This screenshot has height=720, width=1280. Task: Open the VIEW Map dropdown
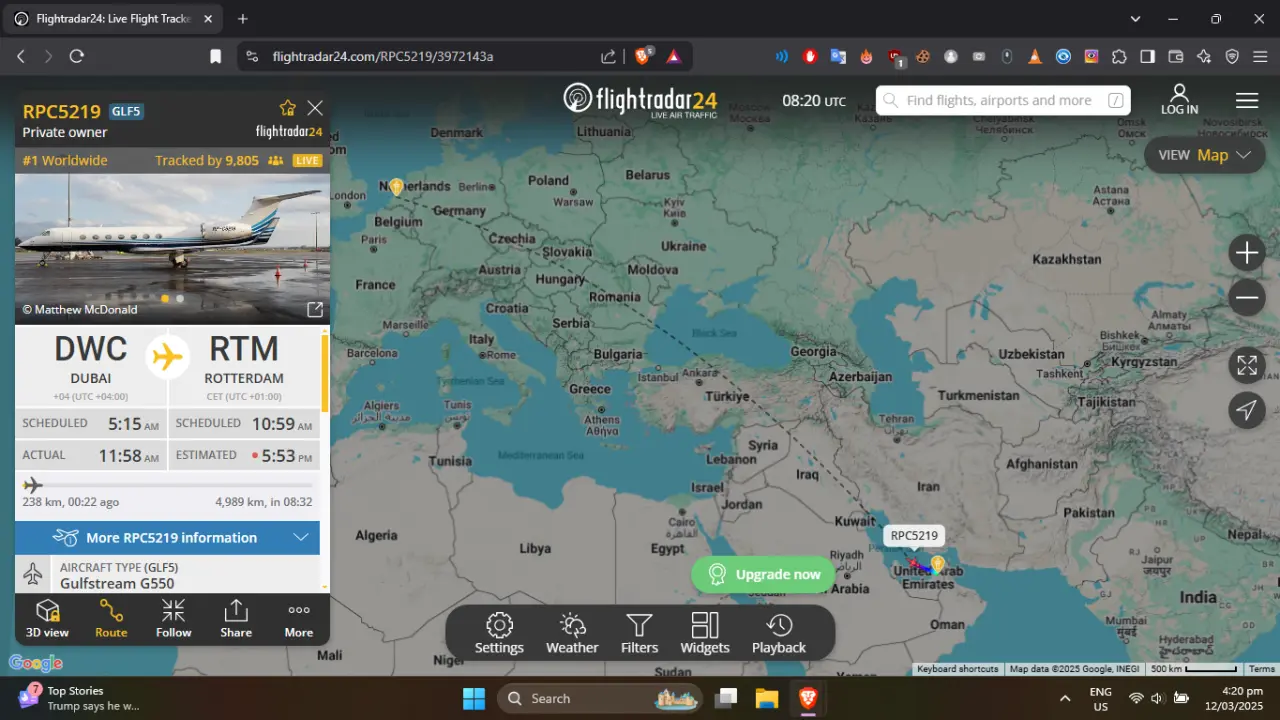tap(1205, 155)
